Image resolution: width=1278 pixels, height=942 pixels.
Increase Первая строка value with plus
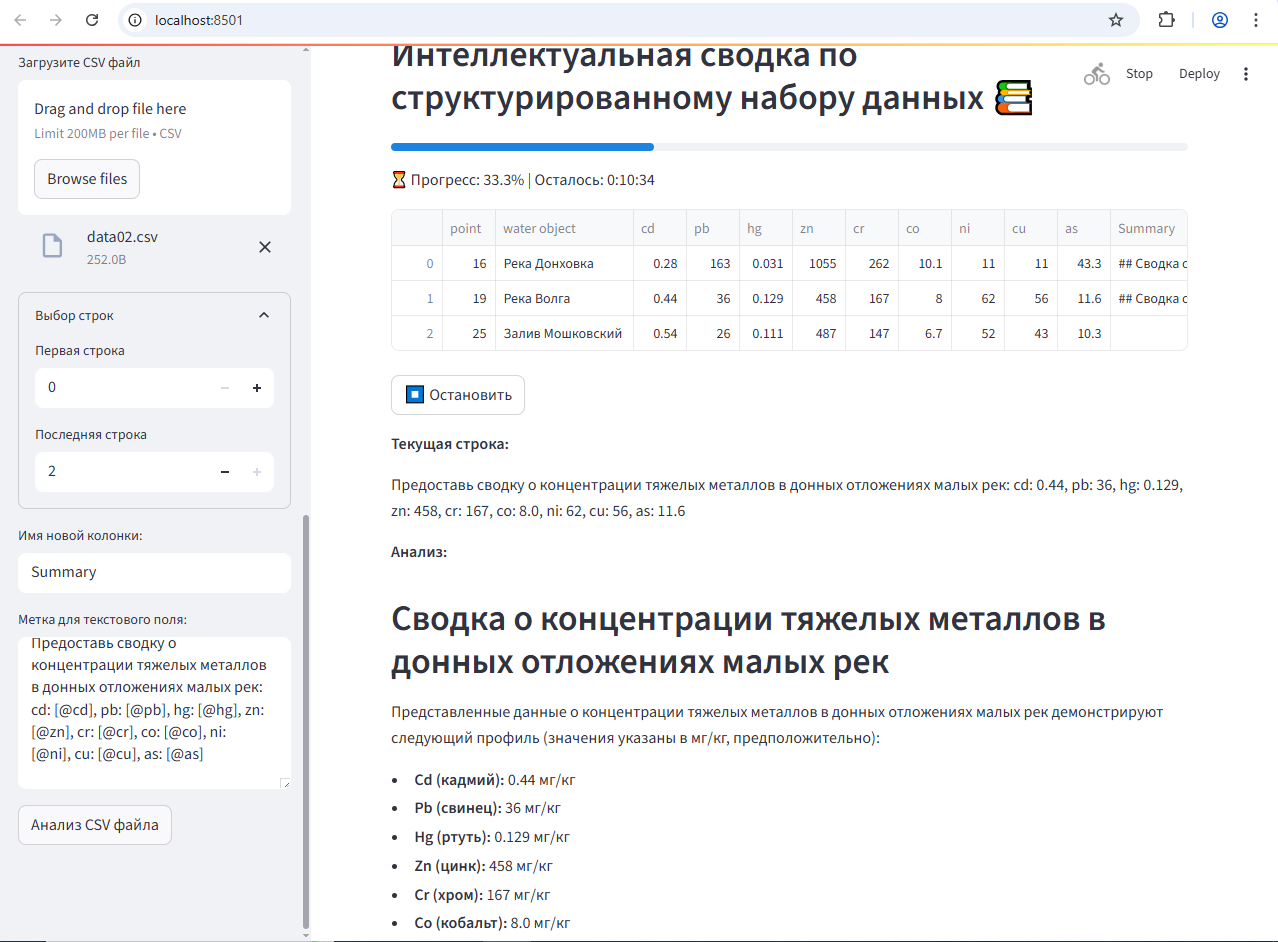pos(257,388)
